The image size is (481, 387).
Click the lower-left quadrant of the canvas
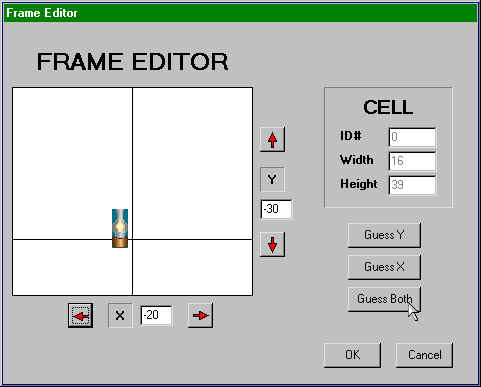click(72, 267)
